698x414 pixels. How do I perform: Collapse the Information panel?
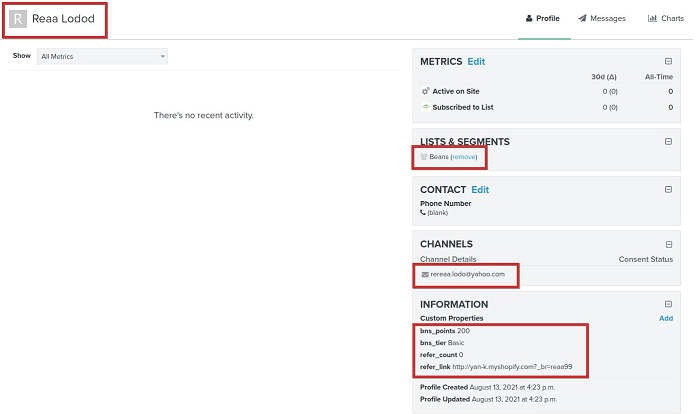click(x=668, y=304)
